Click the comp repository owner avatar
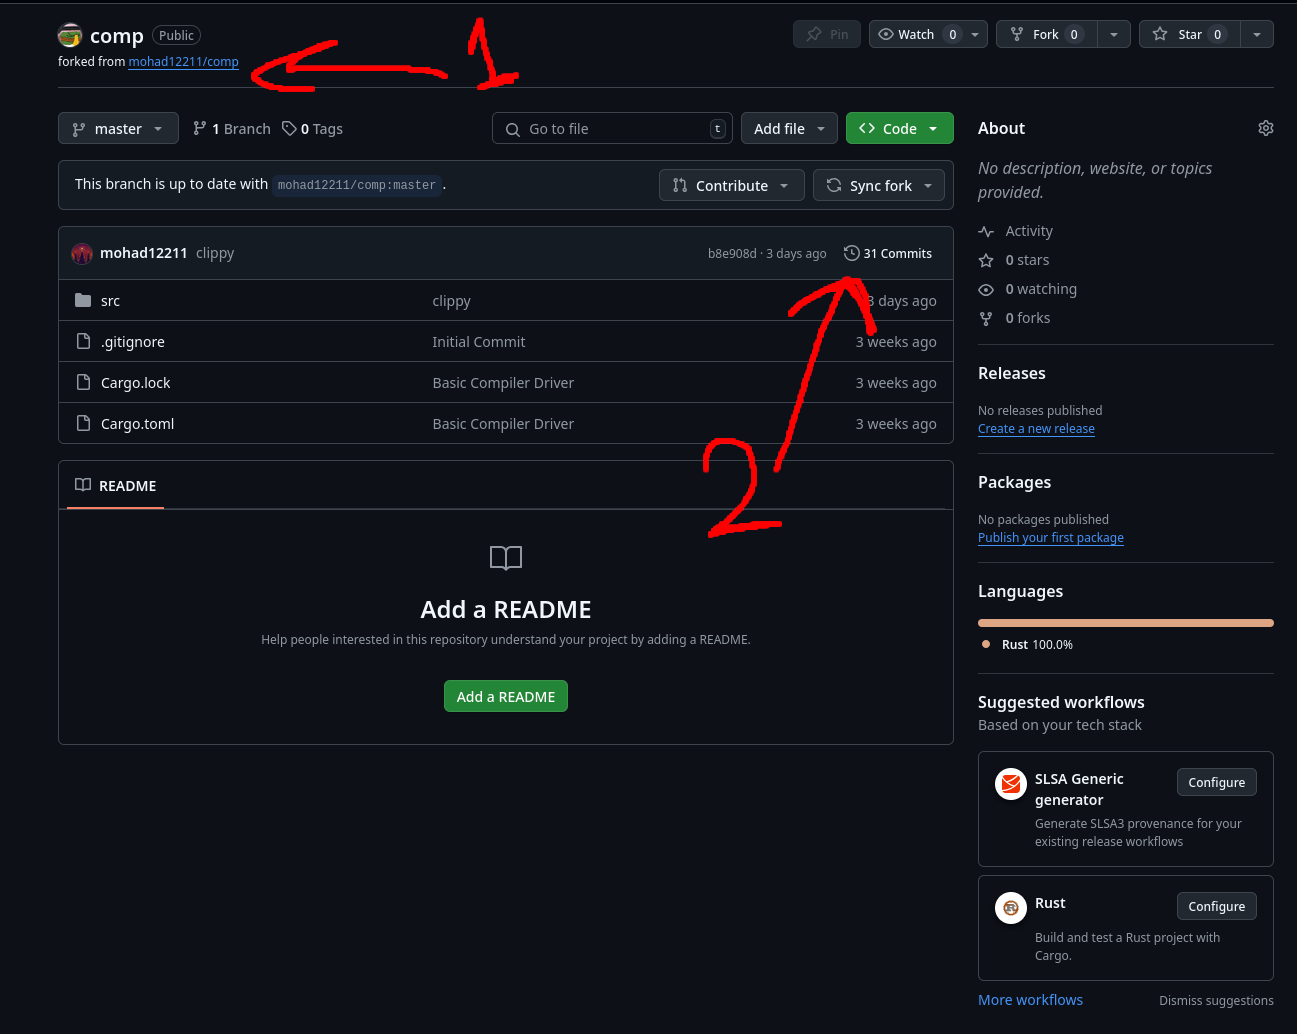The width and height of the screenshot is (1297, 1034). (x=70, y=36)
